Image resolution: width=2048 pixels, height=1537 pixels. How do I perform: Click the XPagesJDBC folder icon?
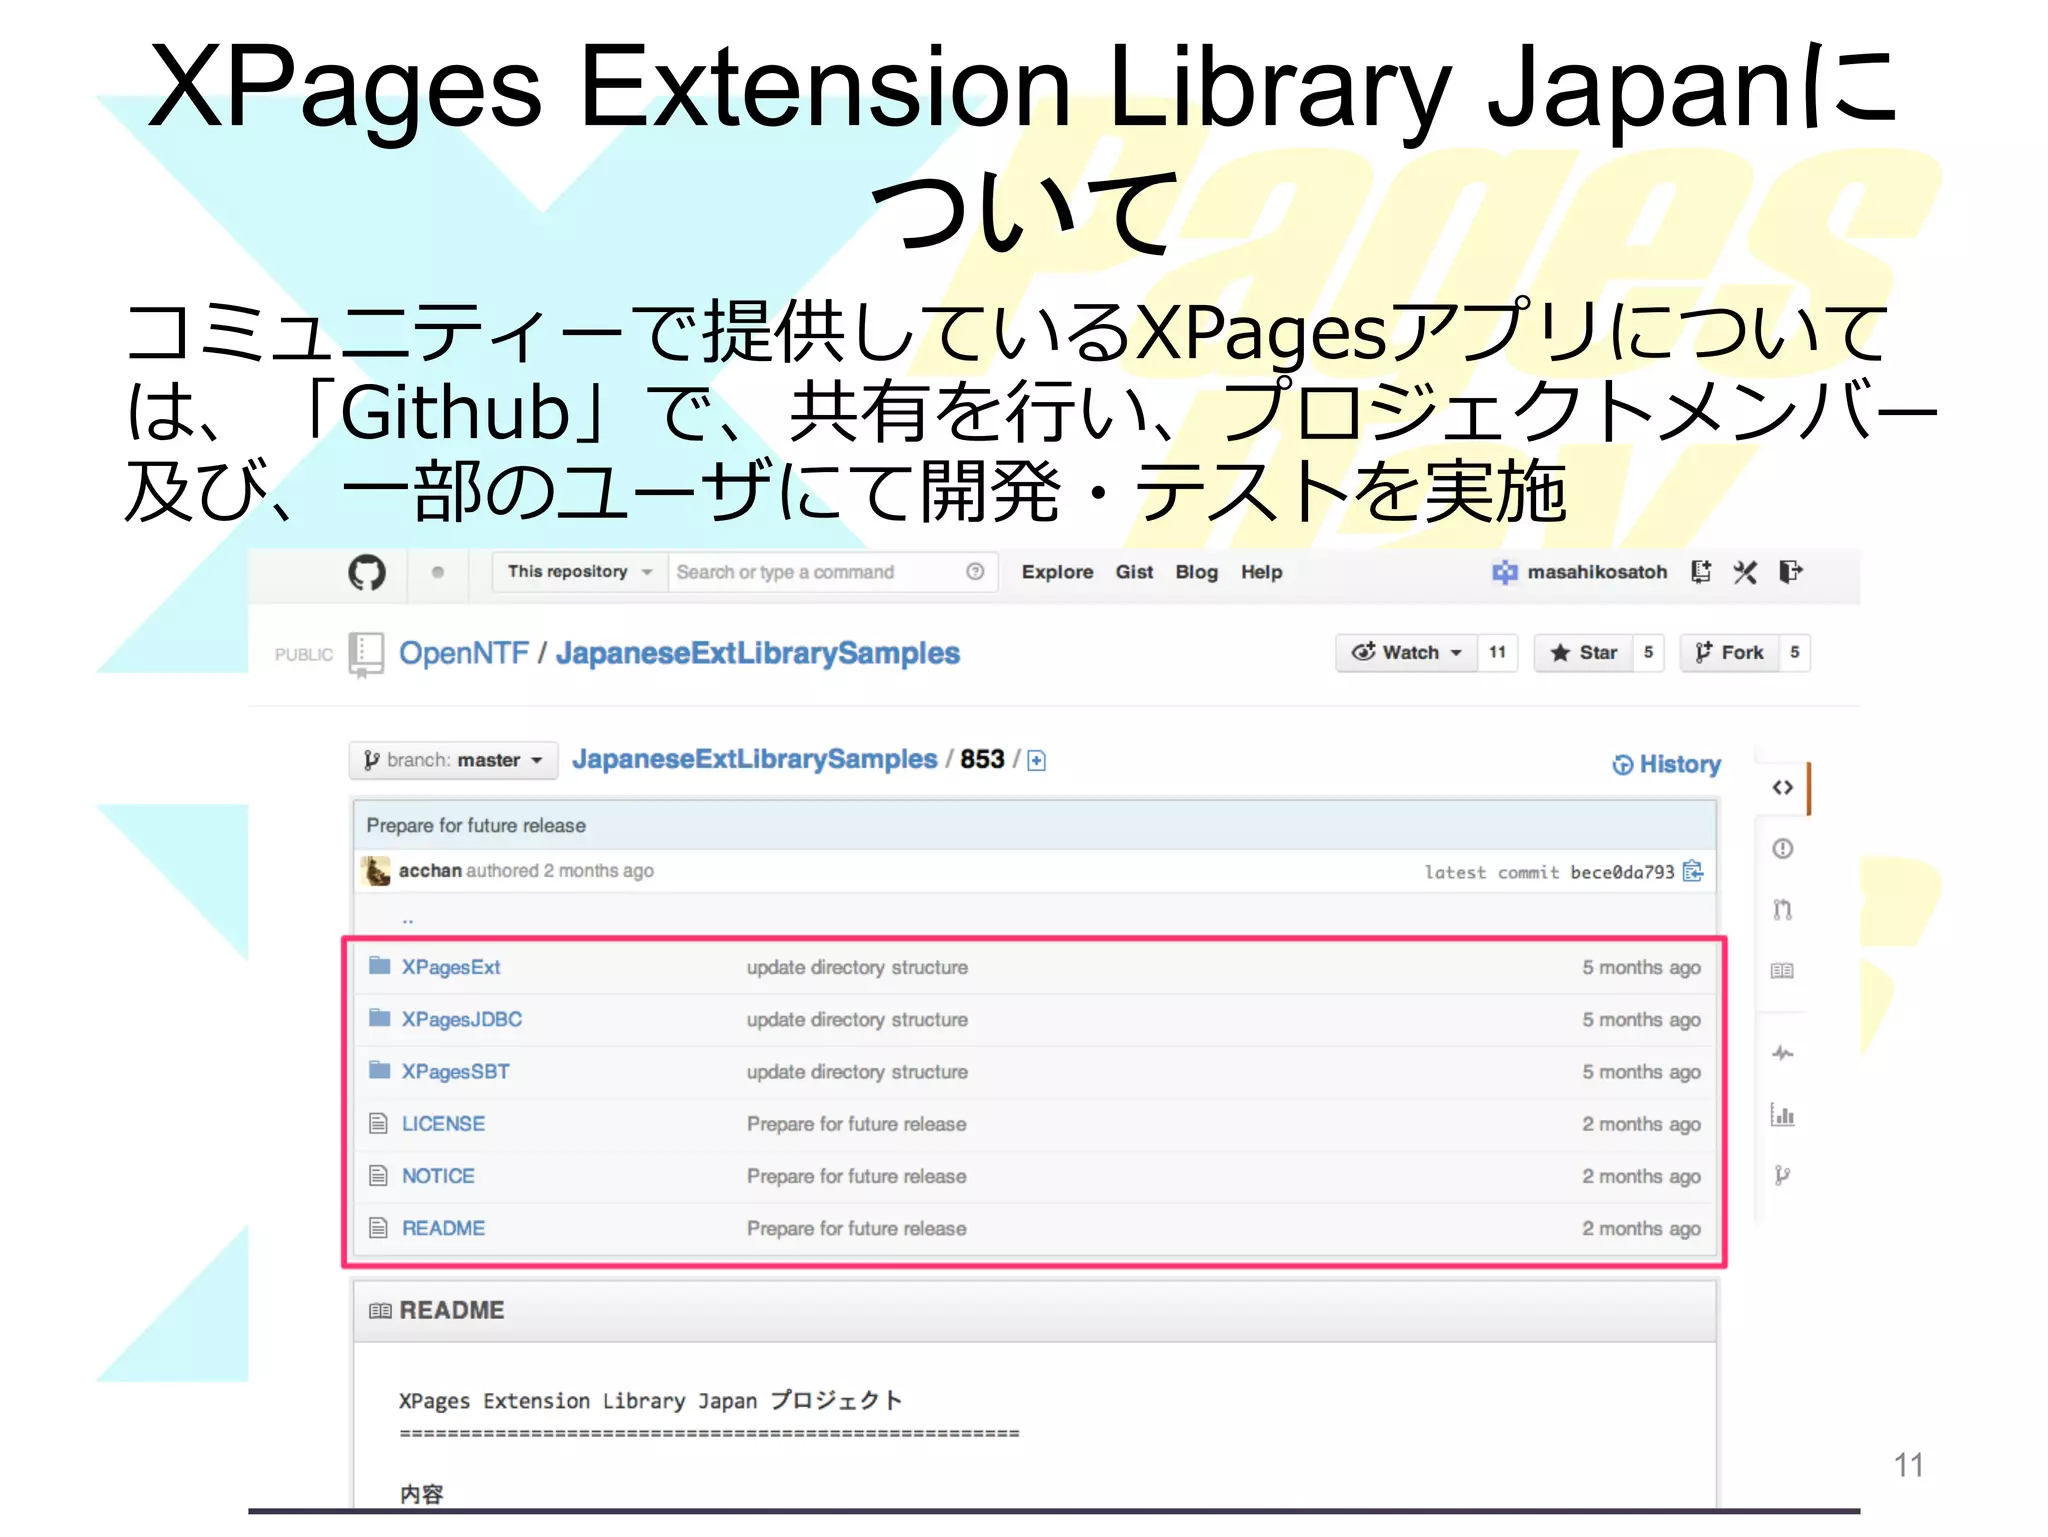[379, 1018]
